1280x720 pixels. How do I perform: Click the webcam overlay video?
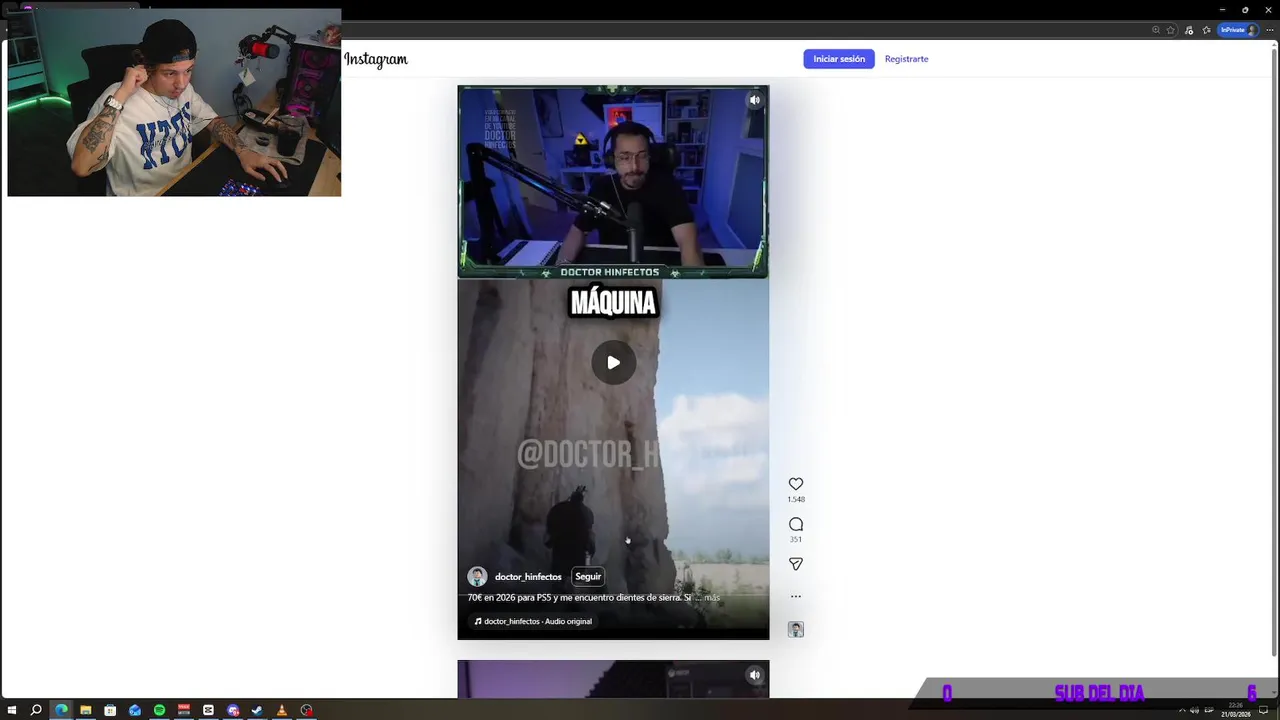tap(174, 102)
